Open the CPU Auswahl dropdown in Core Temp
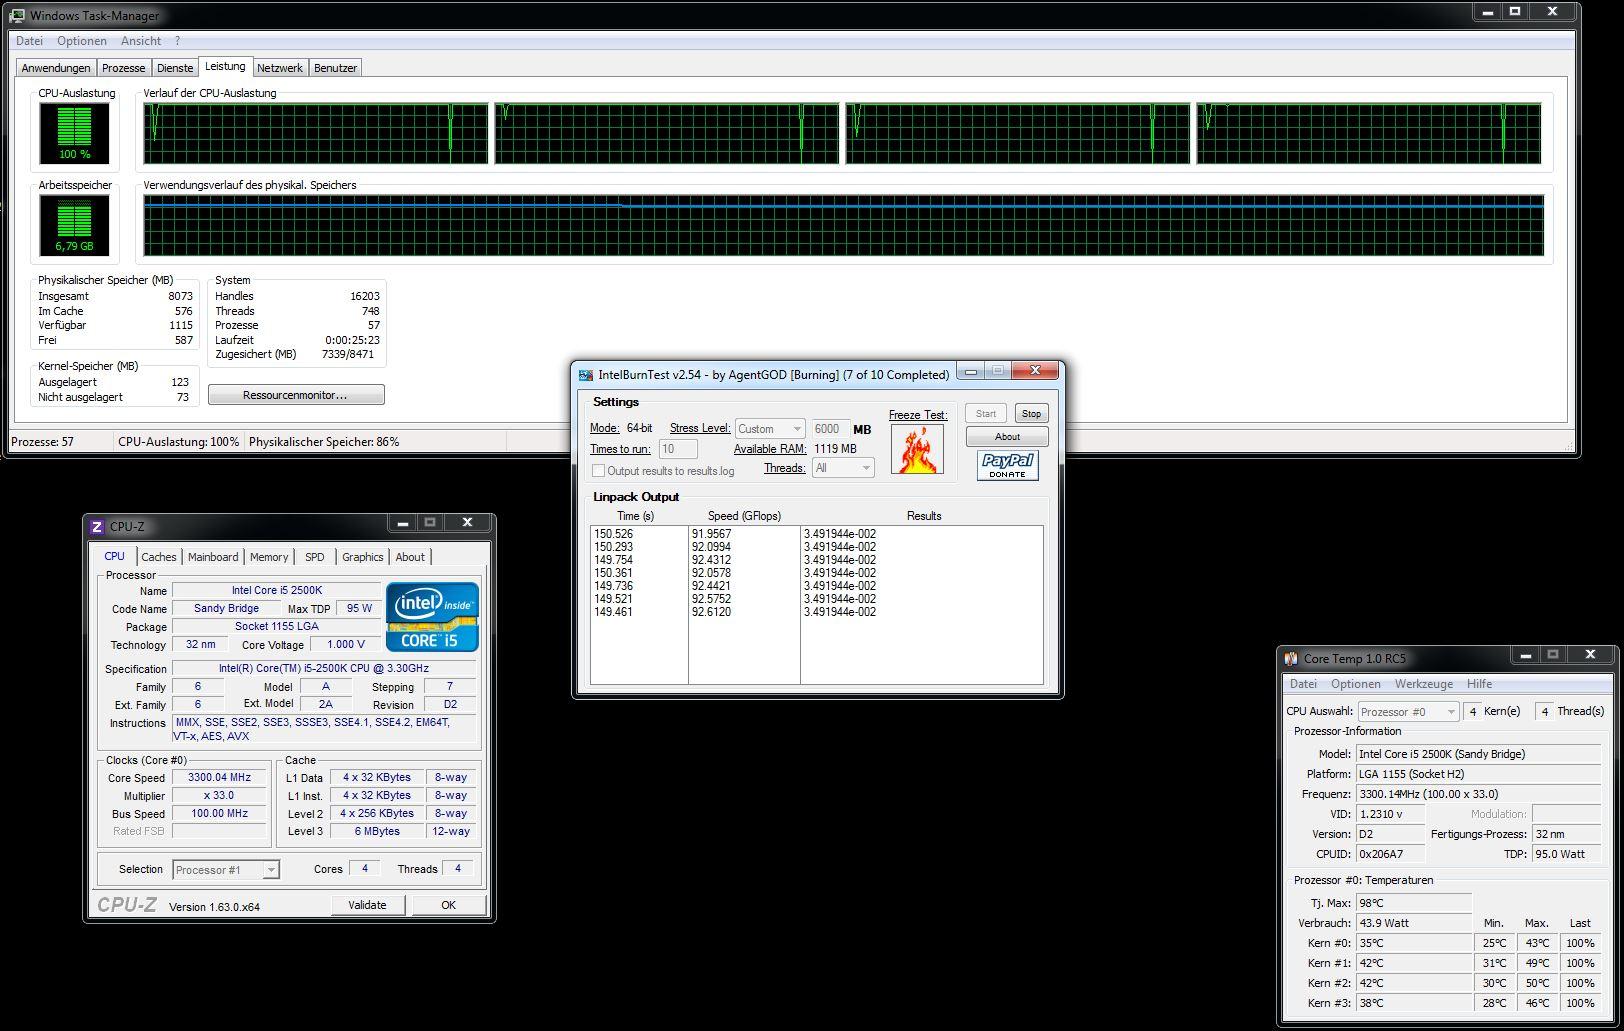The image size is (1624, 1031). click(1408, 712)
